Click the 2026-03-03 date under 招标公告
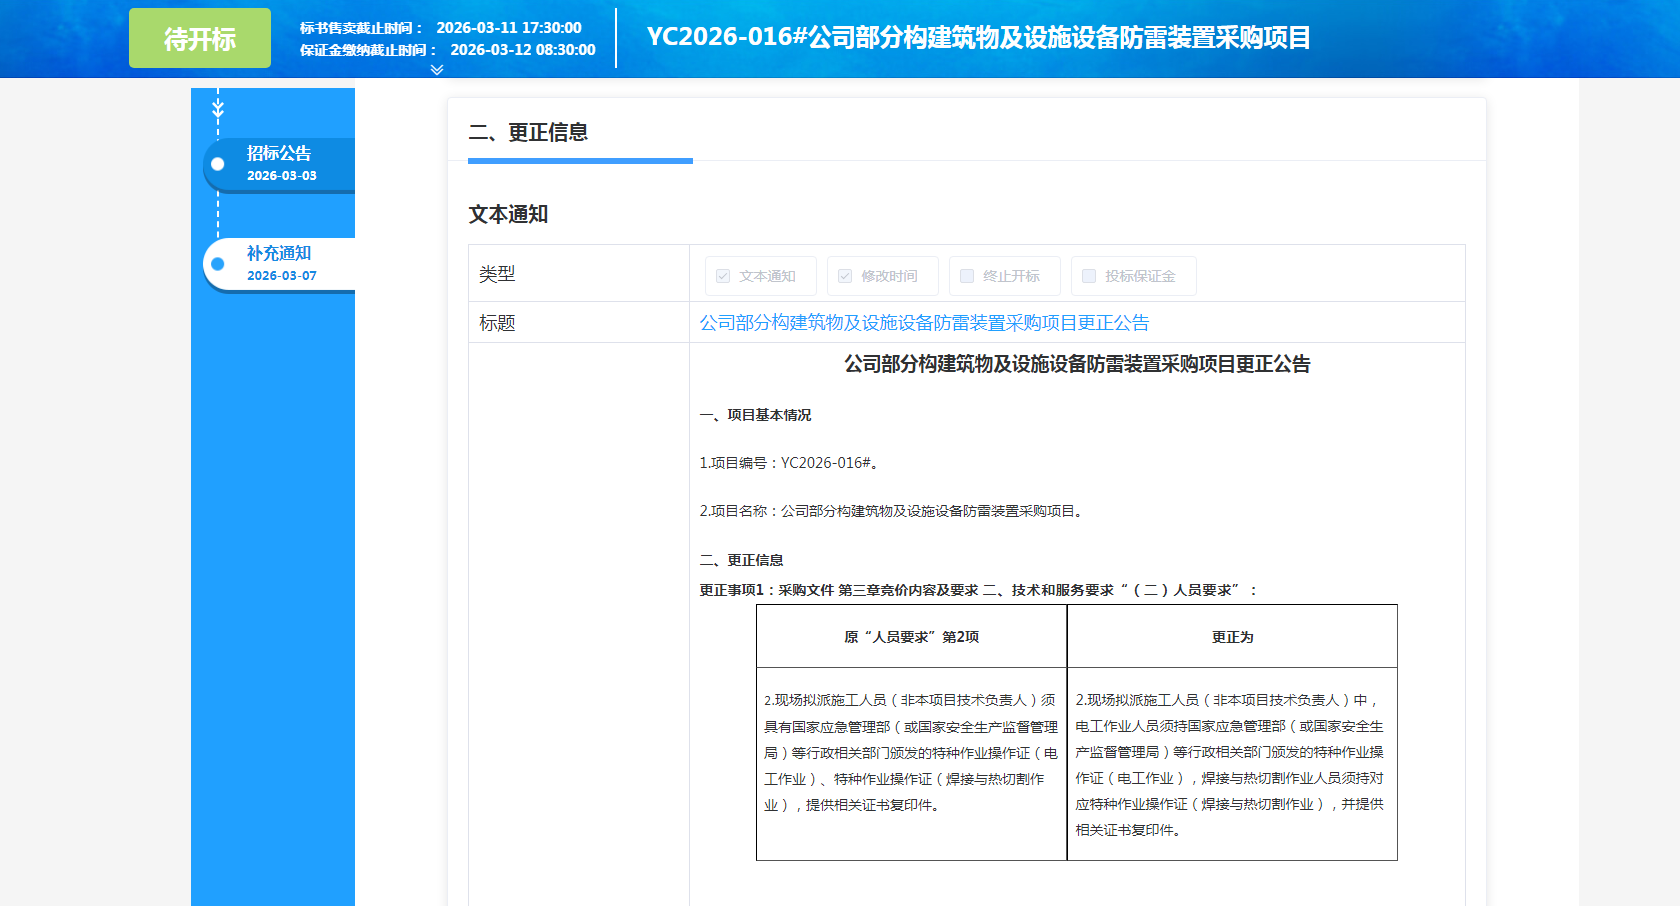Viewport: 1680px width, 906px height. (x=282, y=176)
